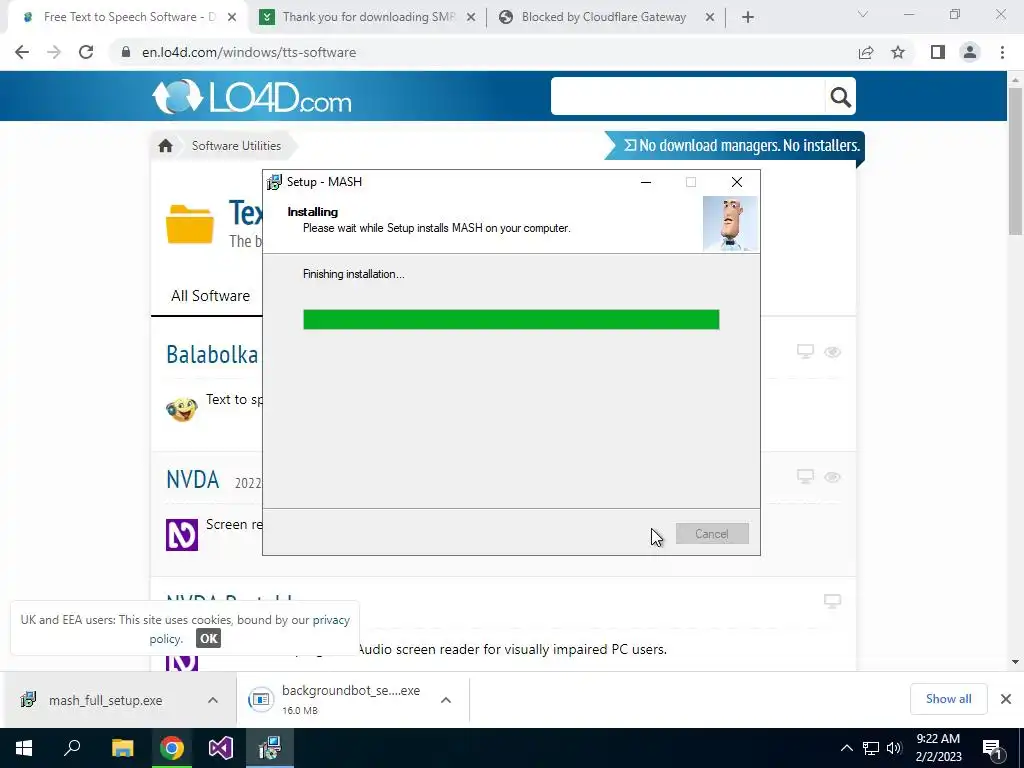The width and height of the screenshot is (1024, 768).
Task: Accept cookies with OK button
Action: click(x=208, y=639)
